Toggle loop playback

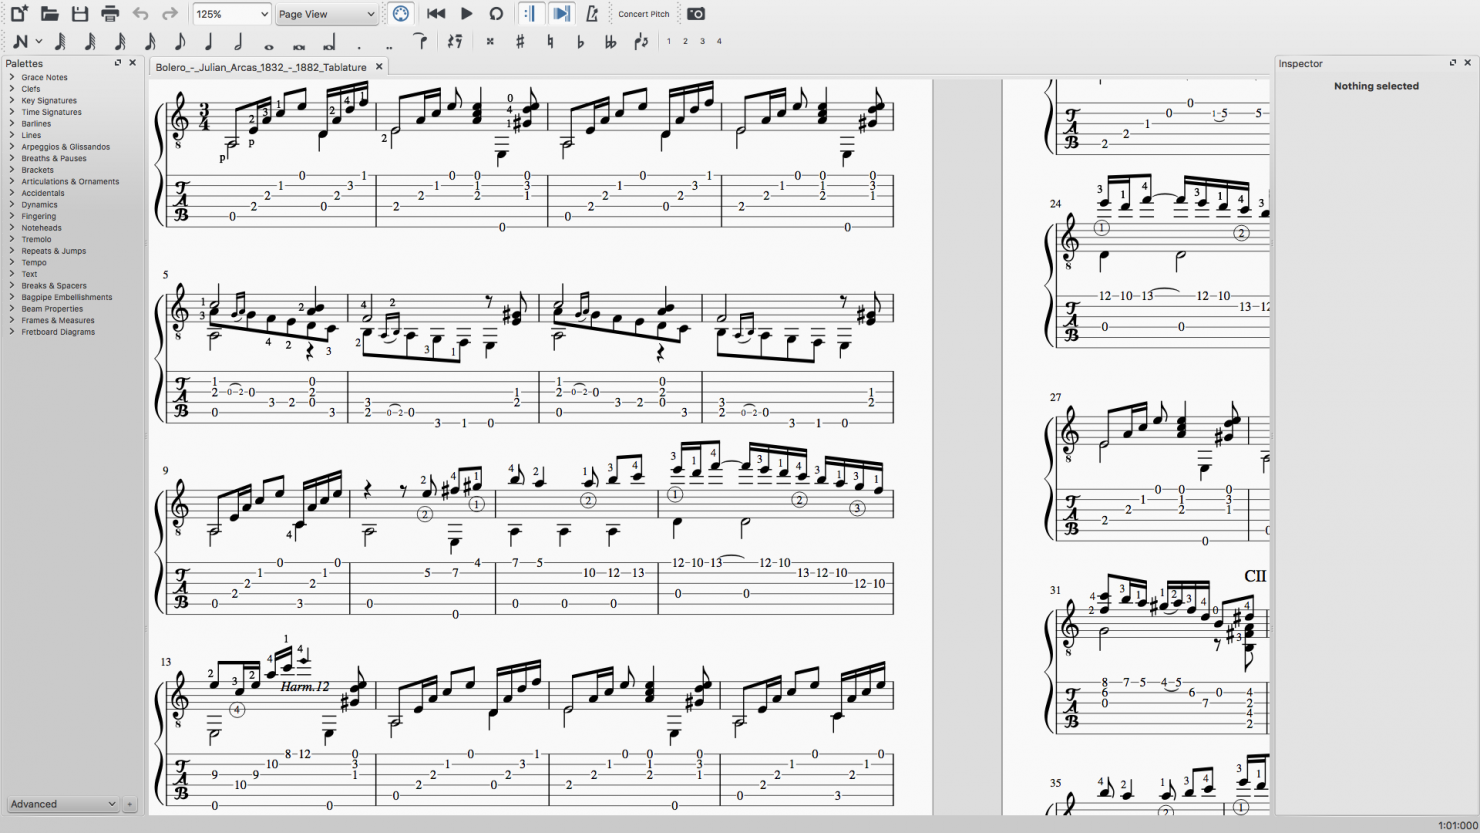click(x=496, y=14)
